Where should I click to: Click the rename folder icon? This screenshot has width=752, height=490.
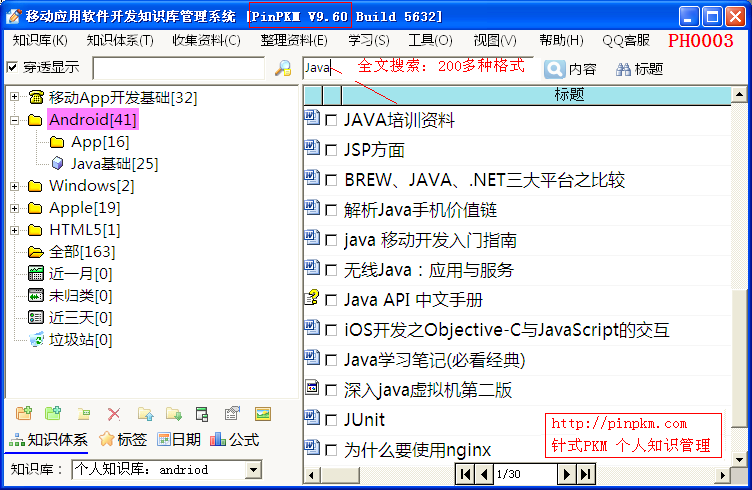[x=85, y=414]
